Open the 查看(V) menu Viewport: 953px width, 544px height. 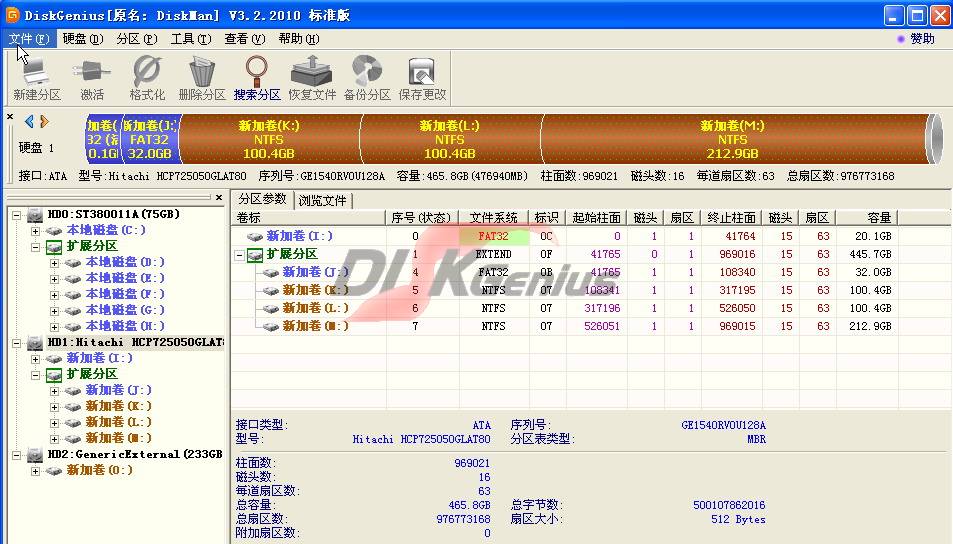[245, 39]
